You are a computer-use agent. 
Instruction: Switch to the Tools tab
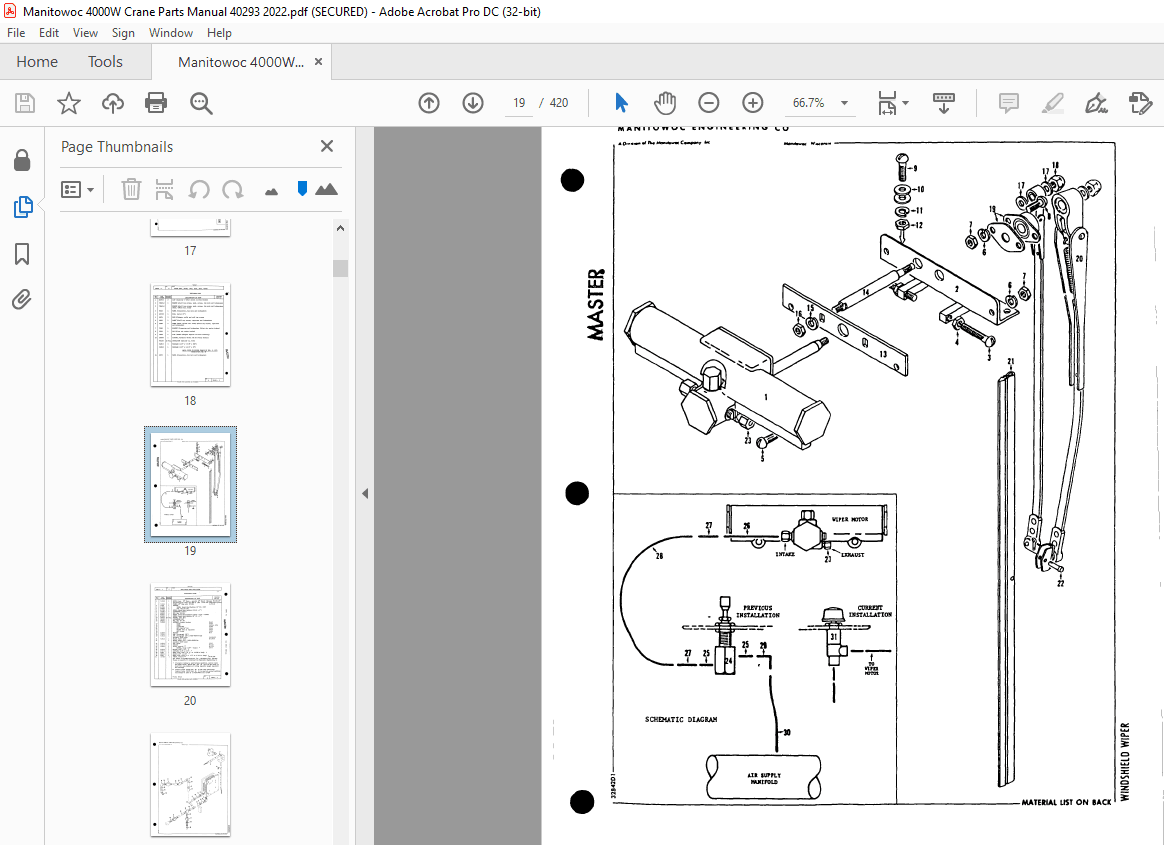click(x=105, y=61)
